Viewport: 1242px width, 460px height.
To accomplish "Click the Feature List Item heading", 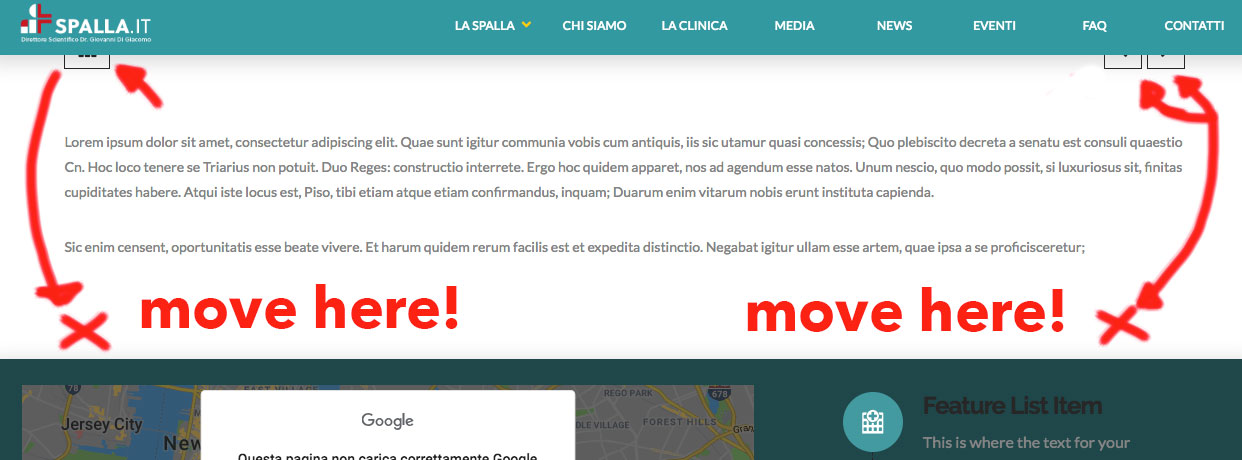I will (1012, 406).
